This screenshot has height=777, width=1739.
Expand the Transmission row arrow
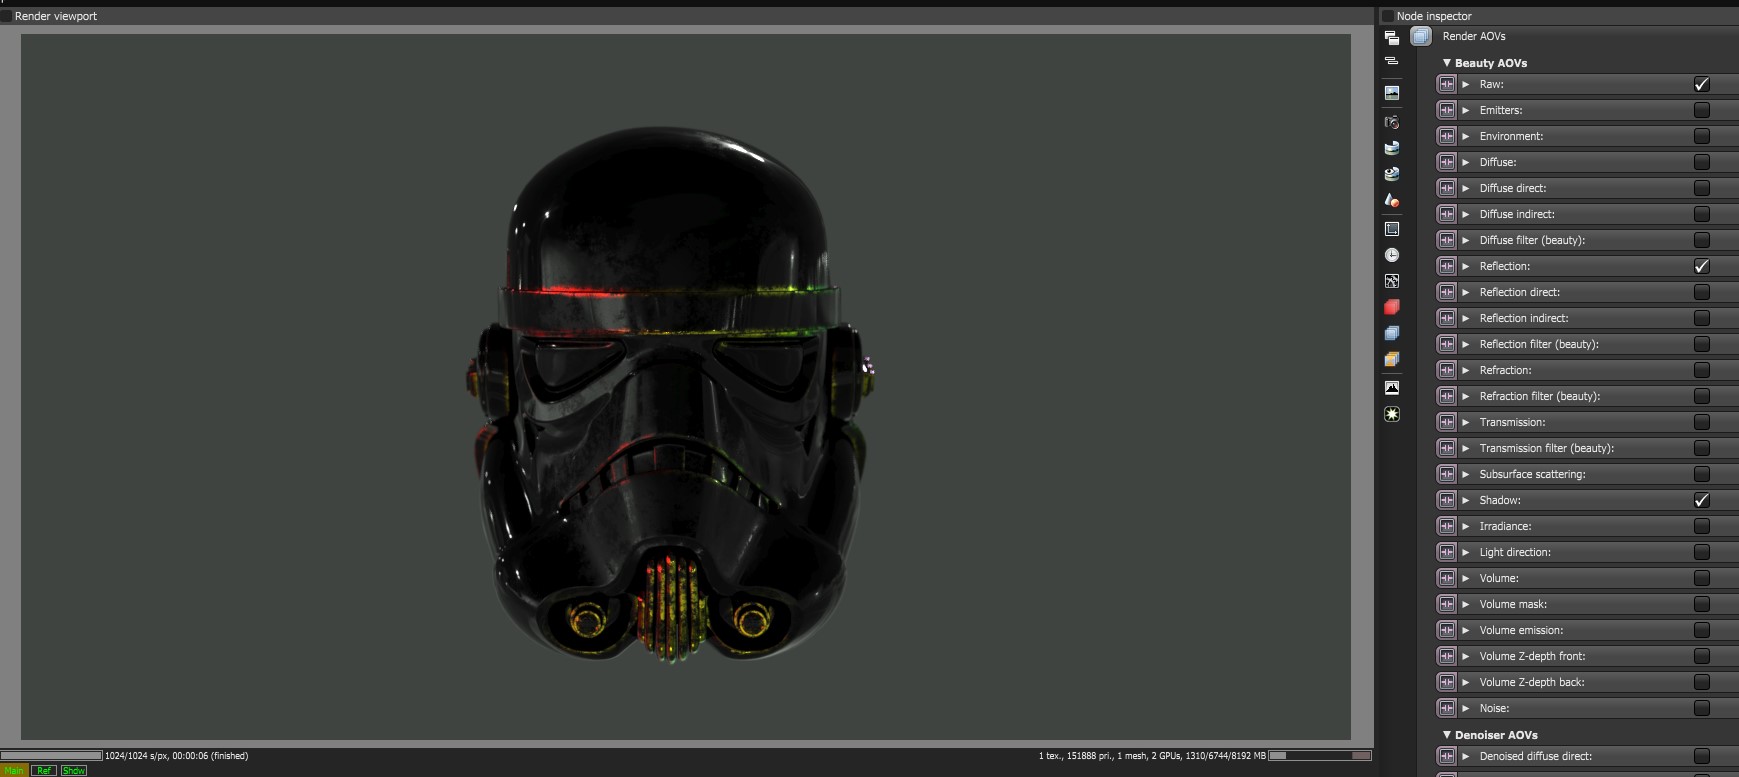1466,422
